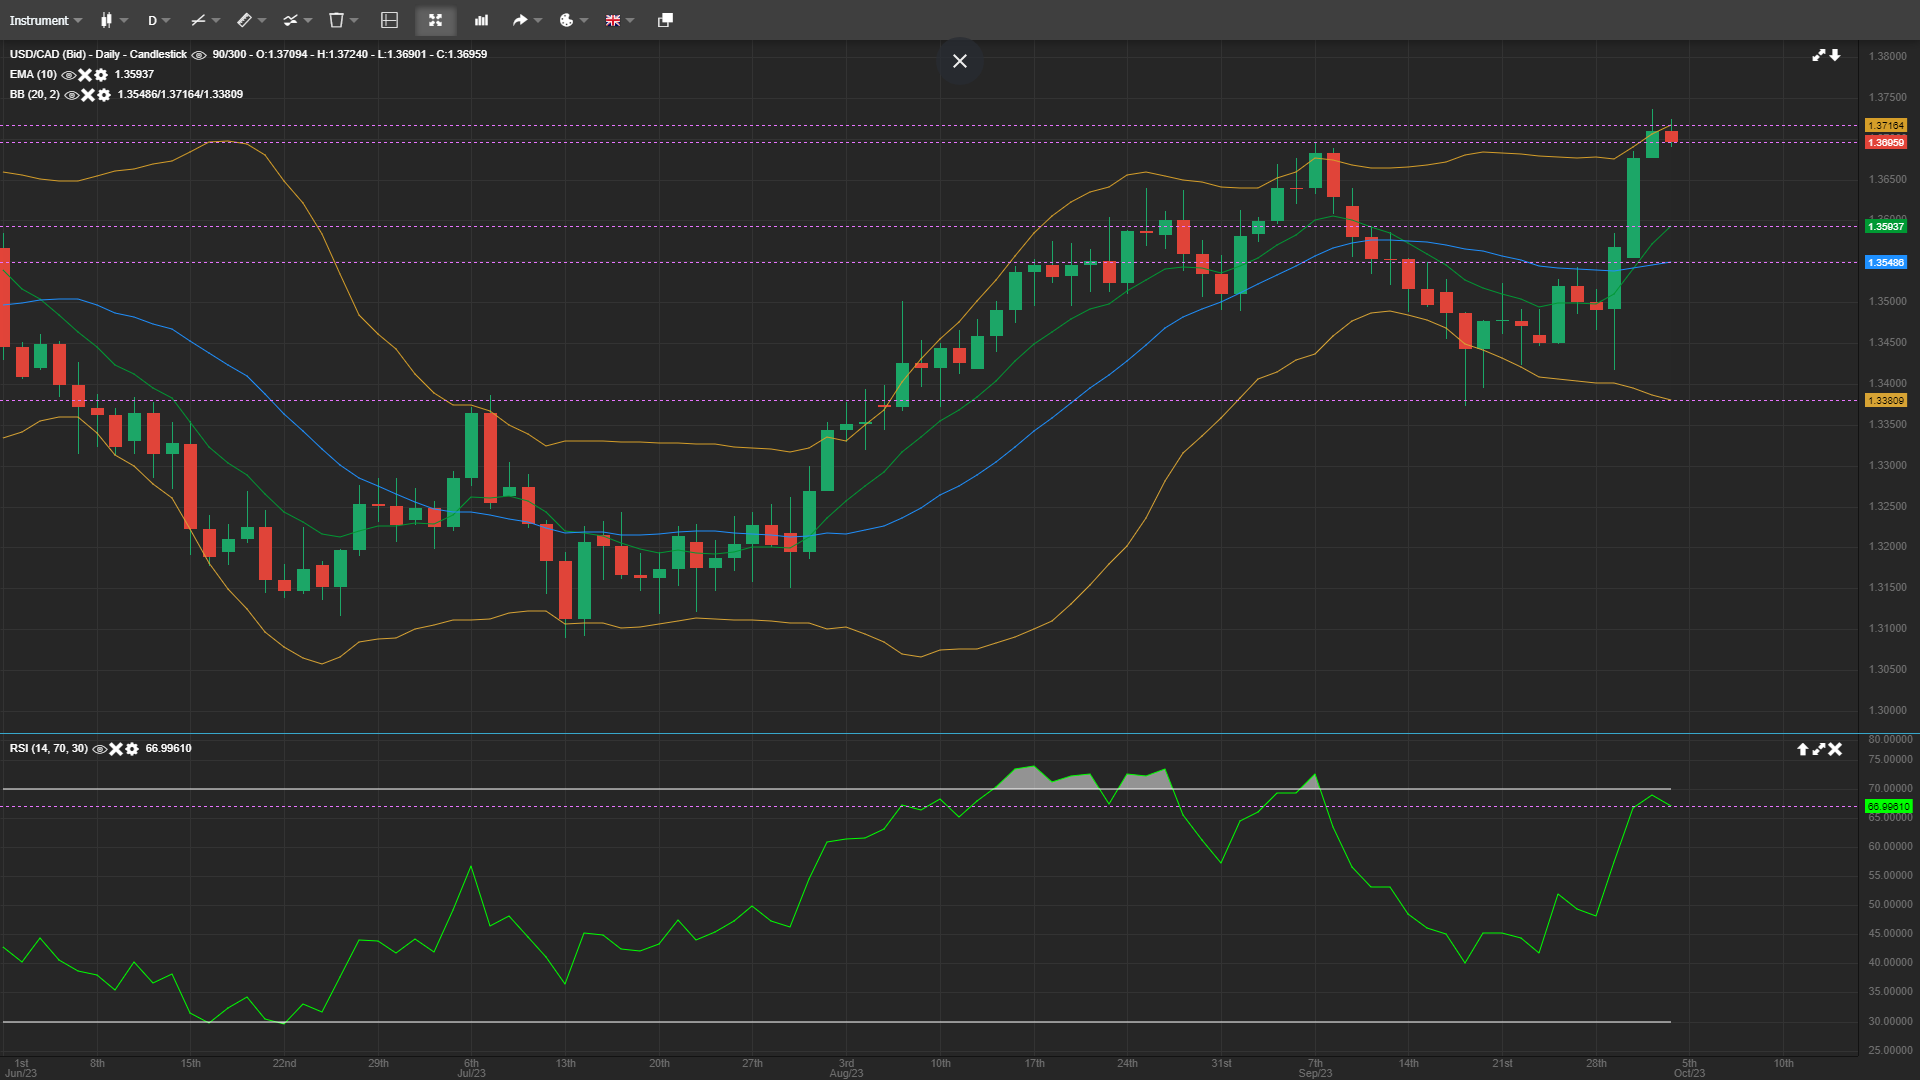Expand the theme palette dropdown arrow
This screenshot has width=1920, height=1080.
click(584, 20)
